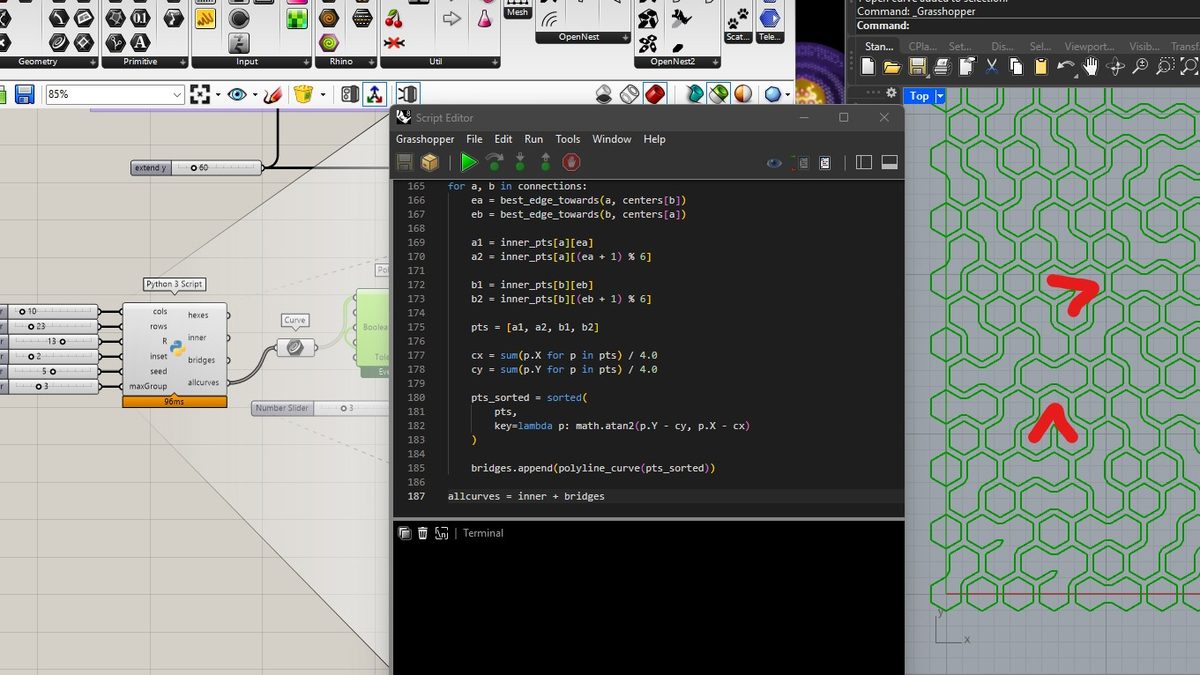Click the Cut scissors icon in Rhino
This screenshot has height=675, width=1200.
click(992, 67)
